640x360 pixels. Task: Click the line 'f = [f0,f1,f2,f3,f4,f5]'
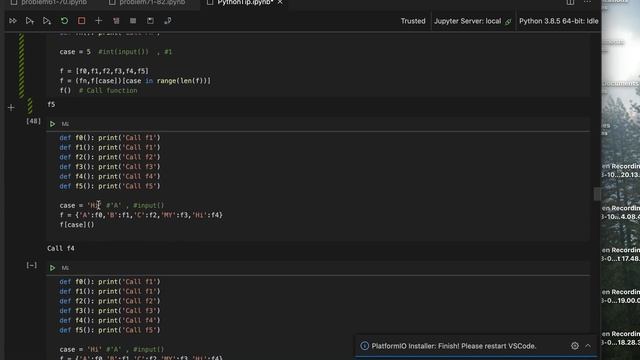[104, 71]
